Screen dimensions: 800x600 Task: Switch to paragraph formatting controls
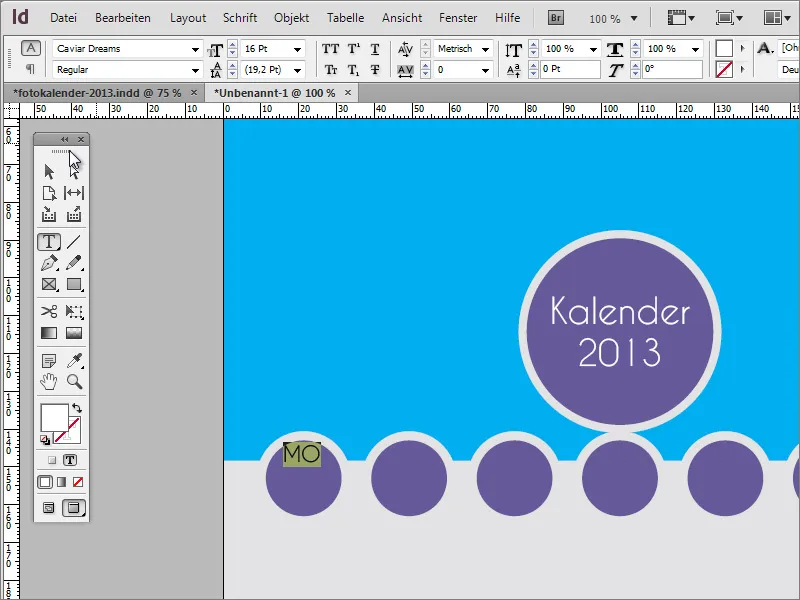pos(31,68)
